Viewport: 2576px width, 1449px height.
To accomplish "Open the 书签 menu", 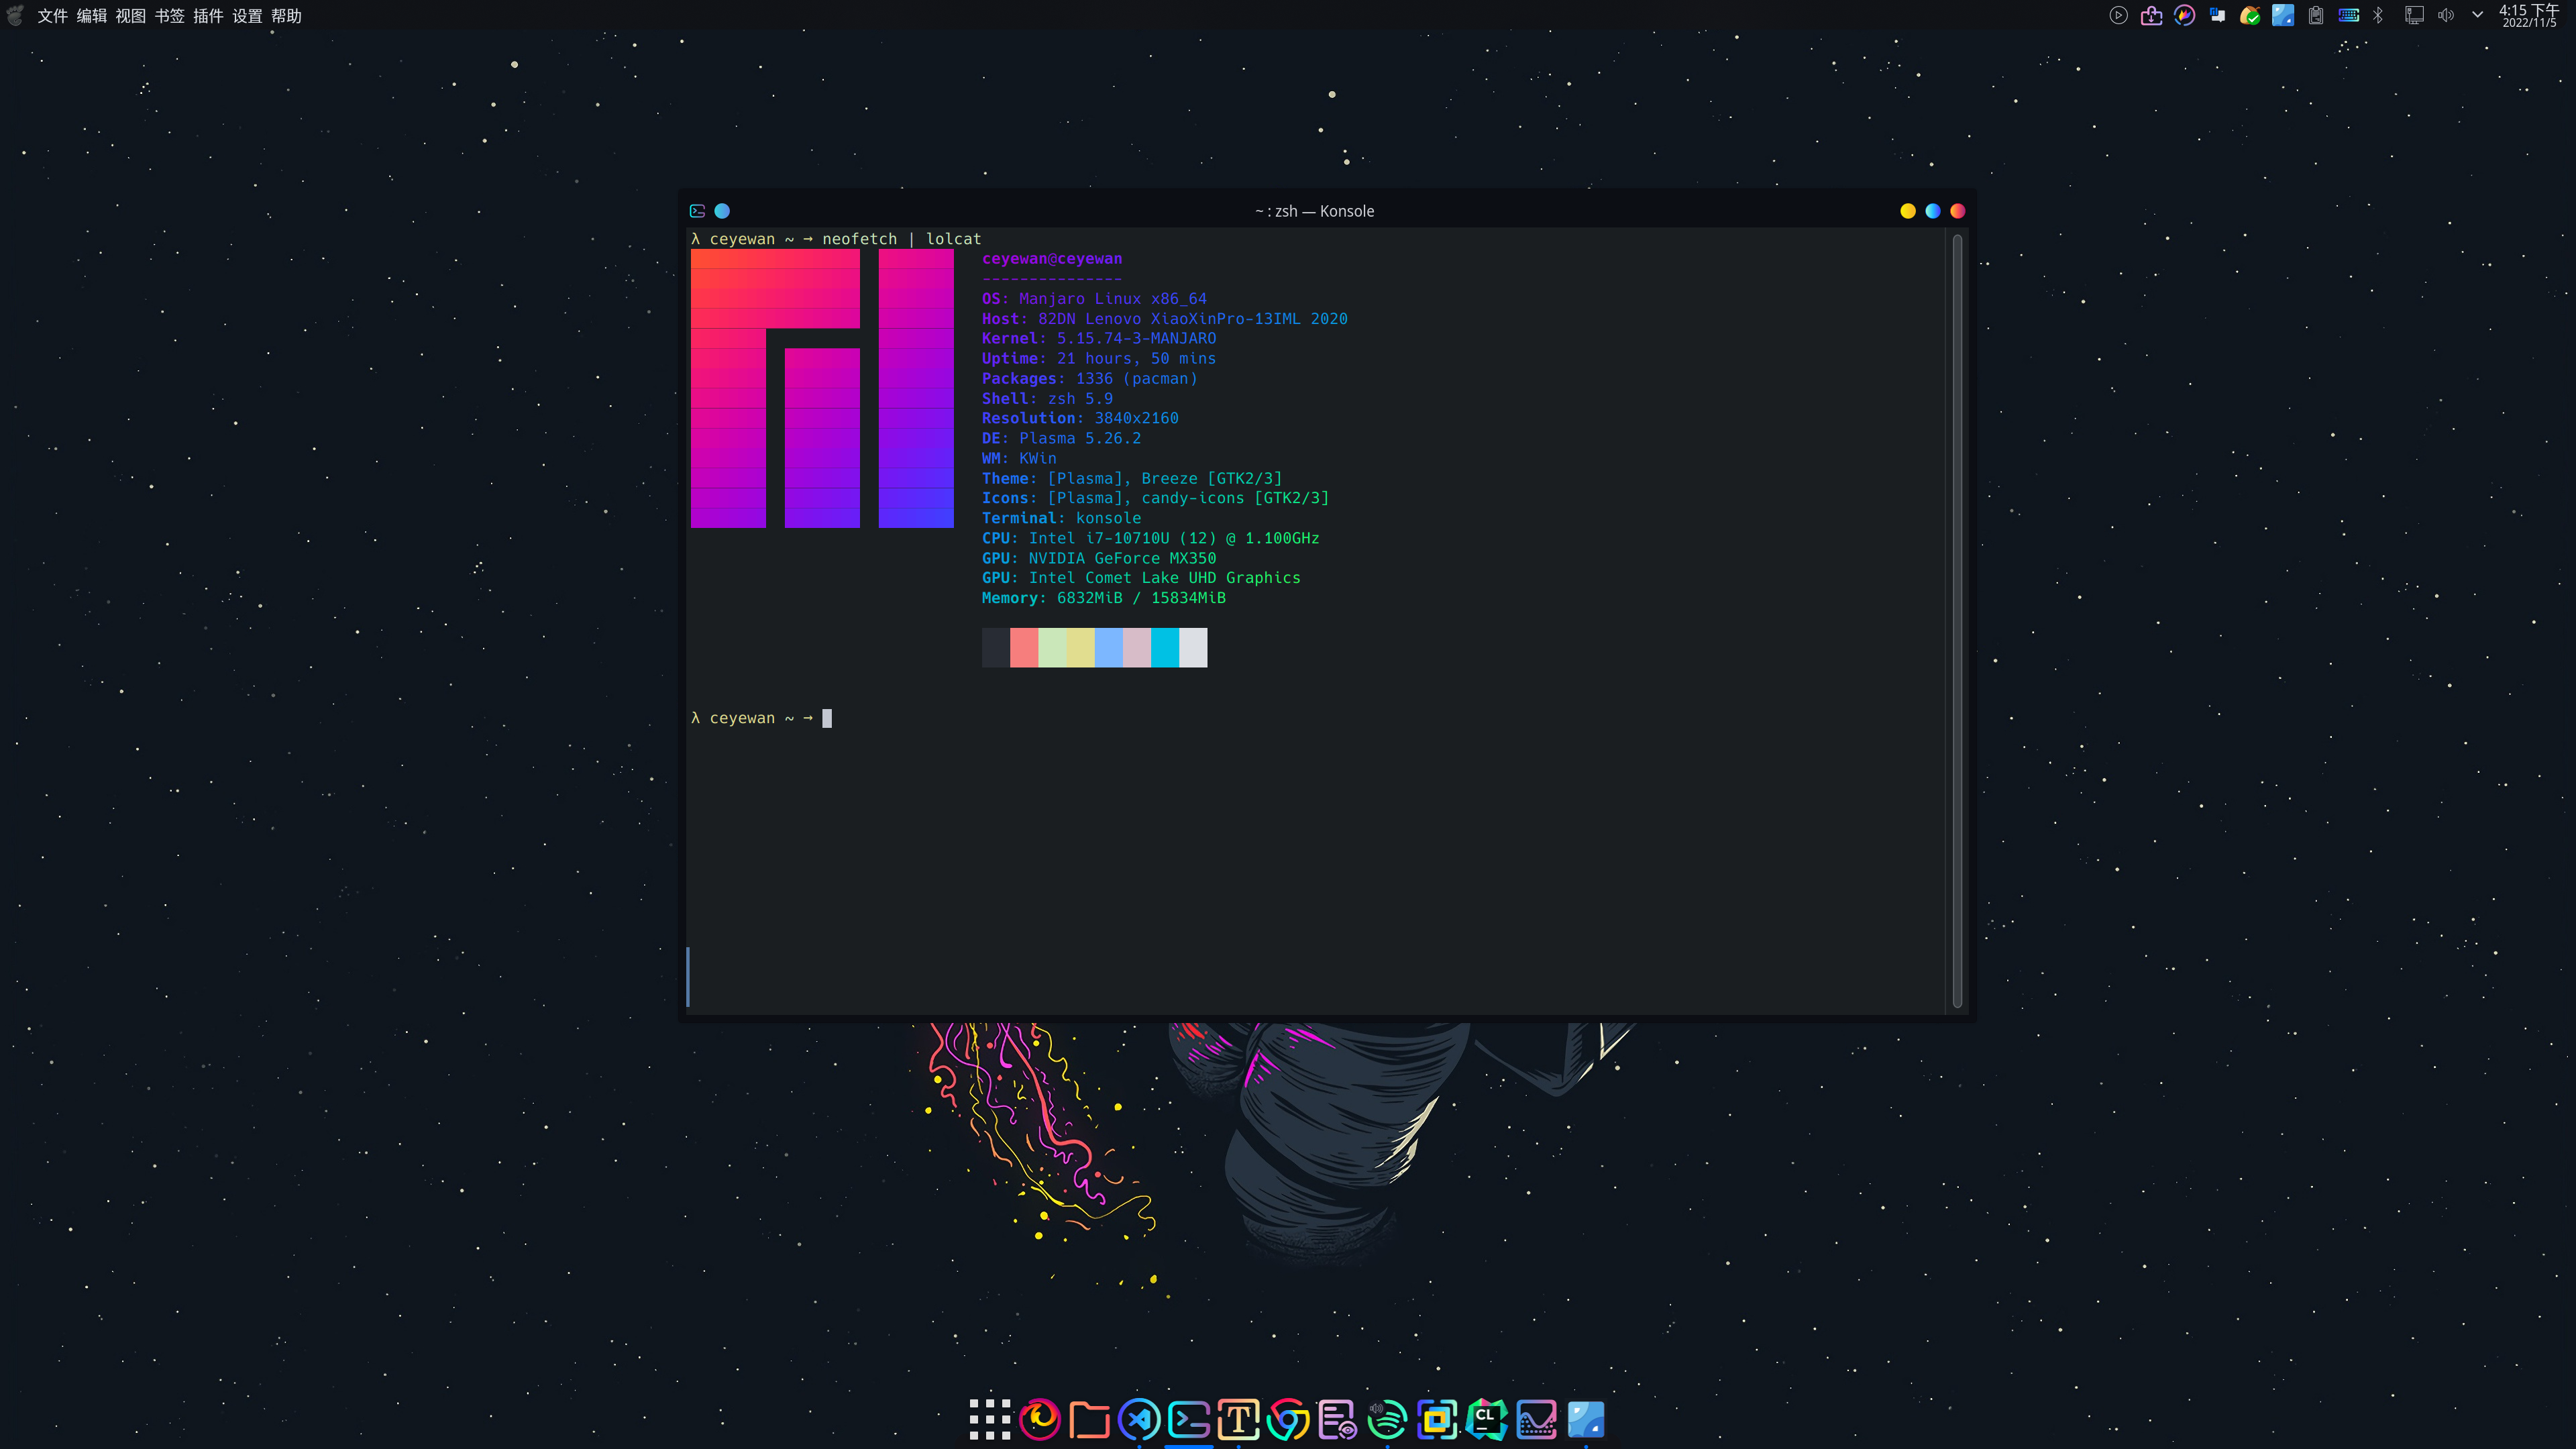I will [169, 16].
